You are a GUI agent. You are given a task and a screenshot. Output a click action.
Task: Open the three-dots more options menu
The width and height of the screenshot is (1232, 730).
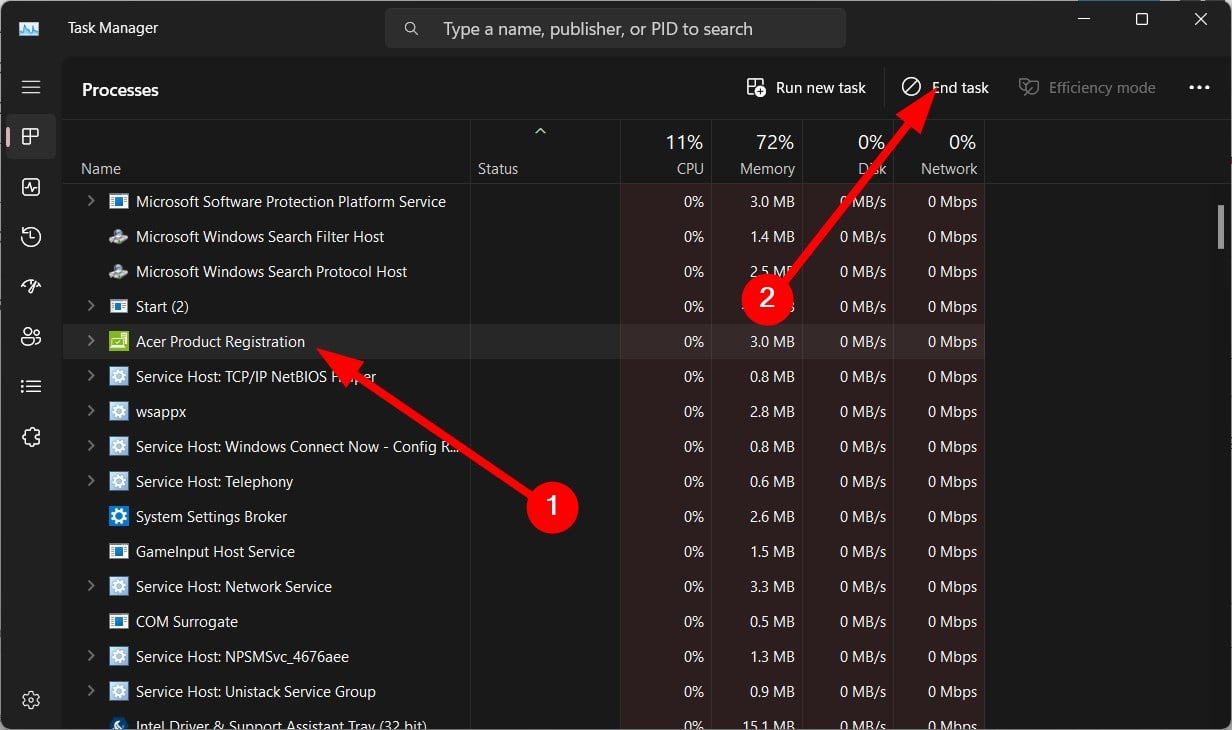[1199, 88]
